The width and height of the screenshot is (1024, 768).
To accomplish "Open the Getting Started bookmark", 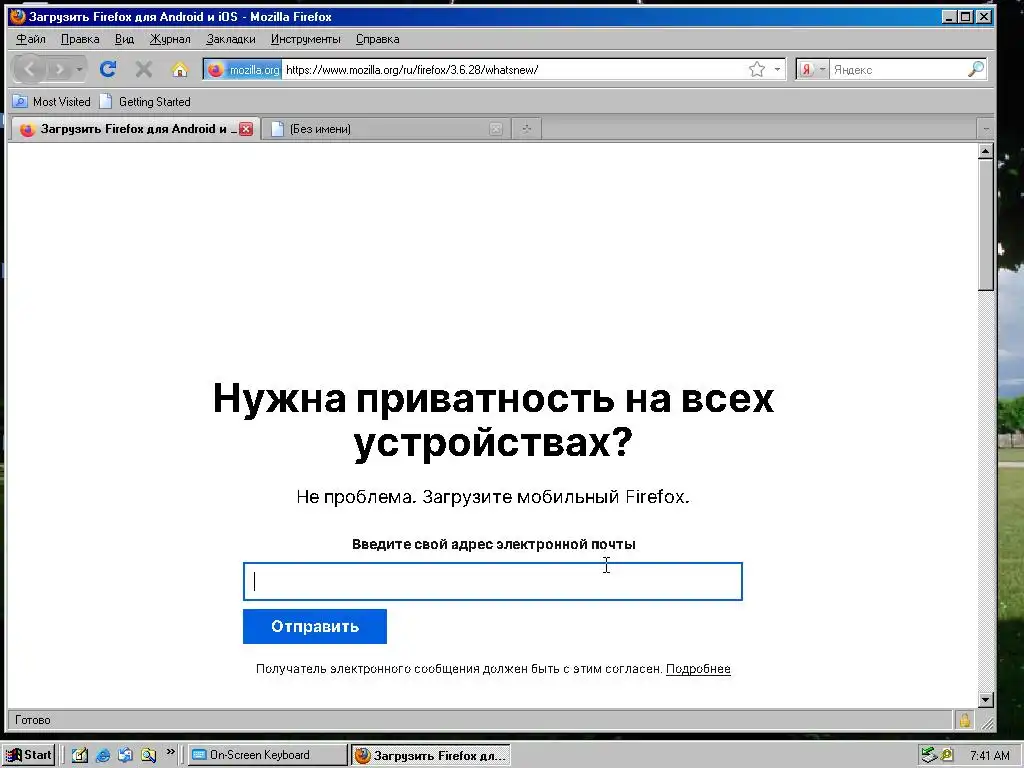I will coord(145,101).
